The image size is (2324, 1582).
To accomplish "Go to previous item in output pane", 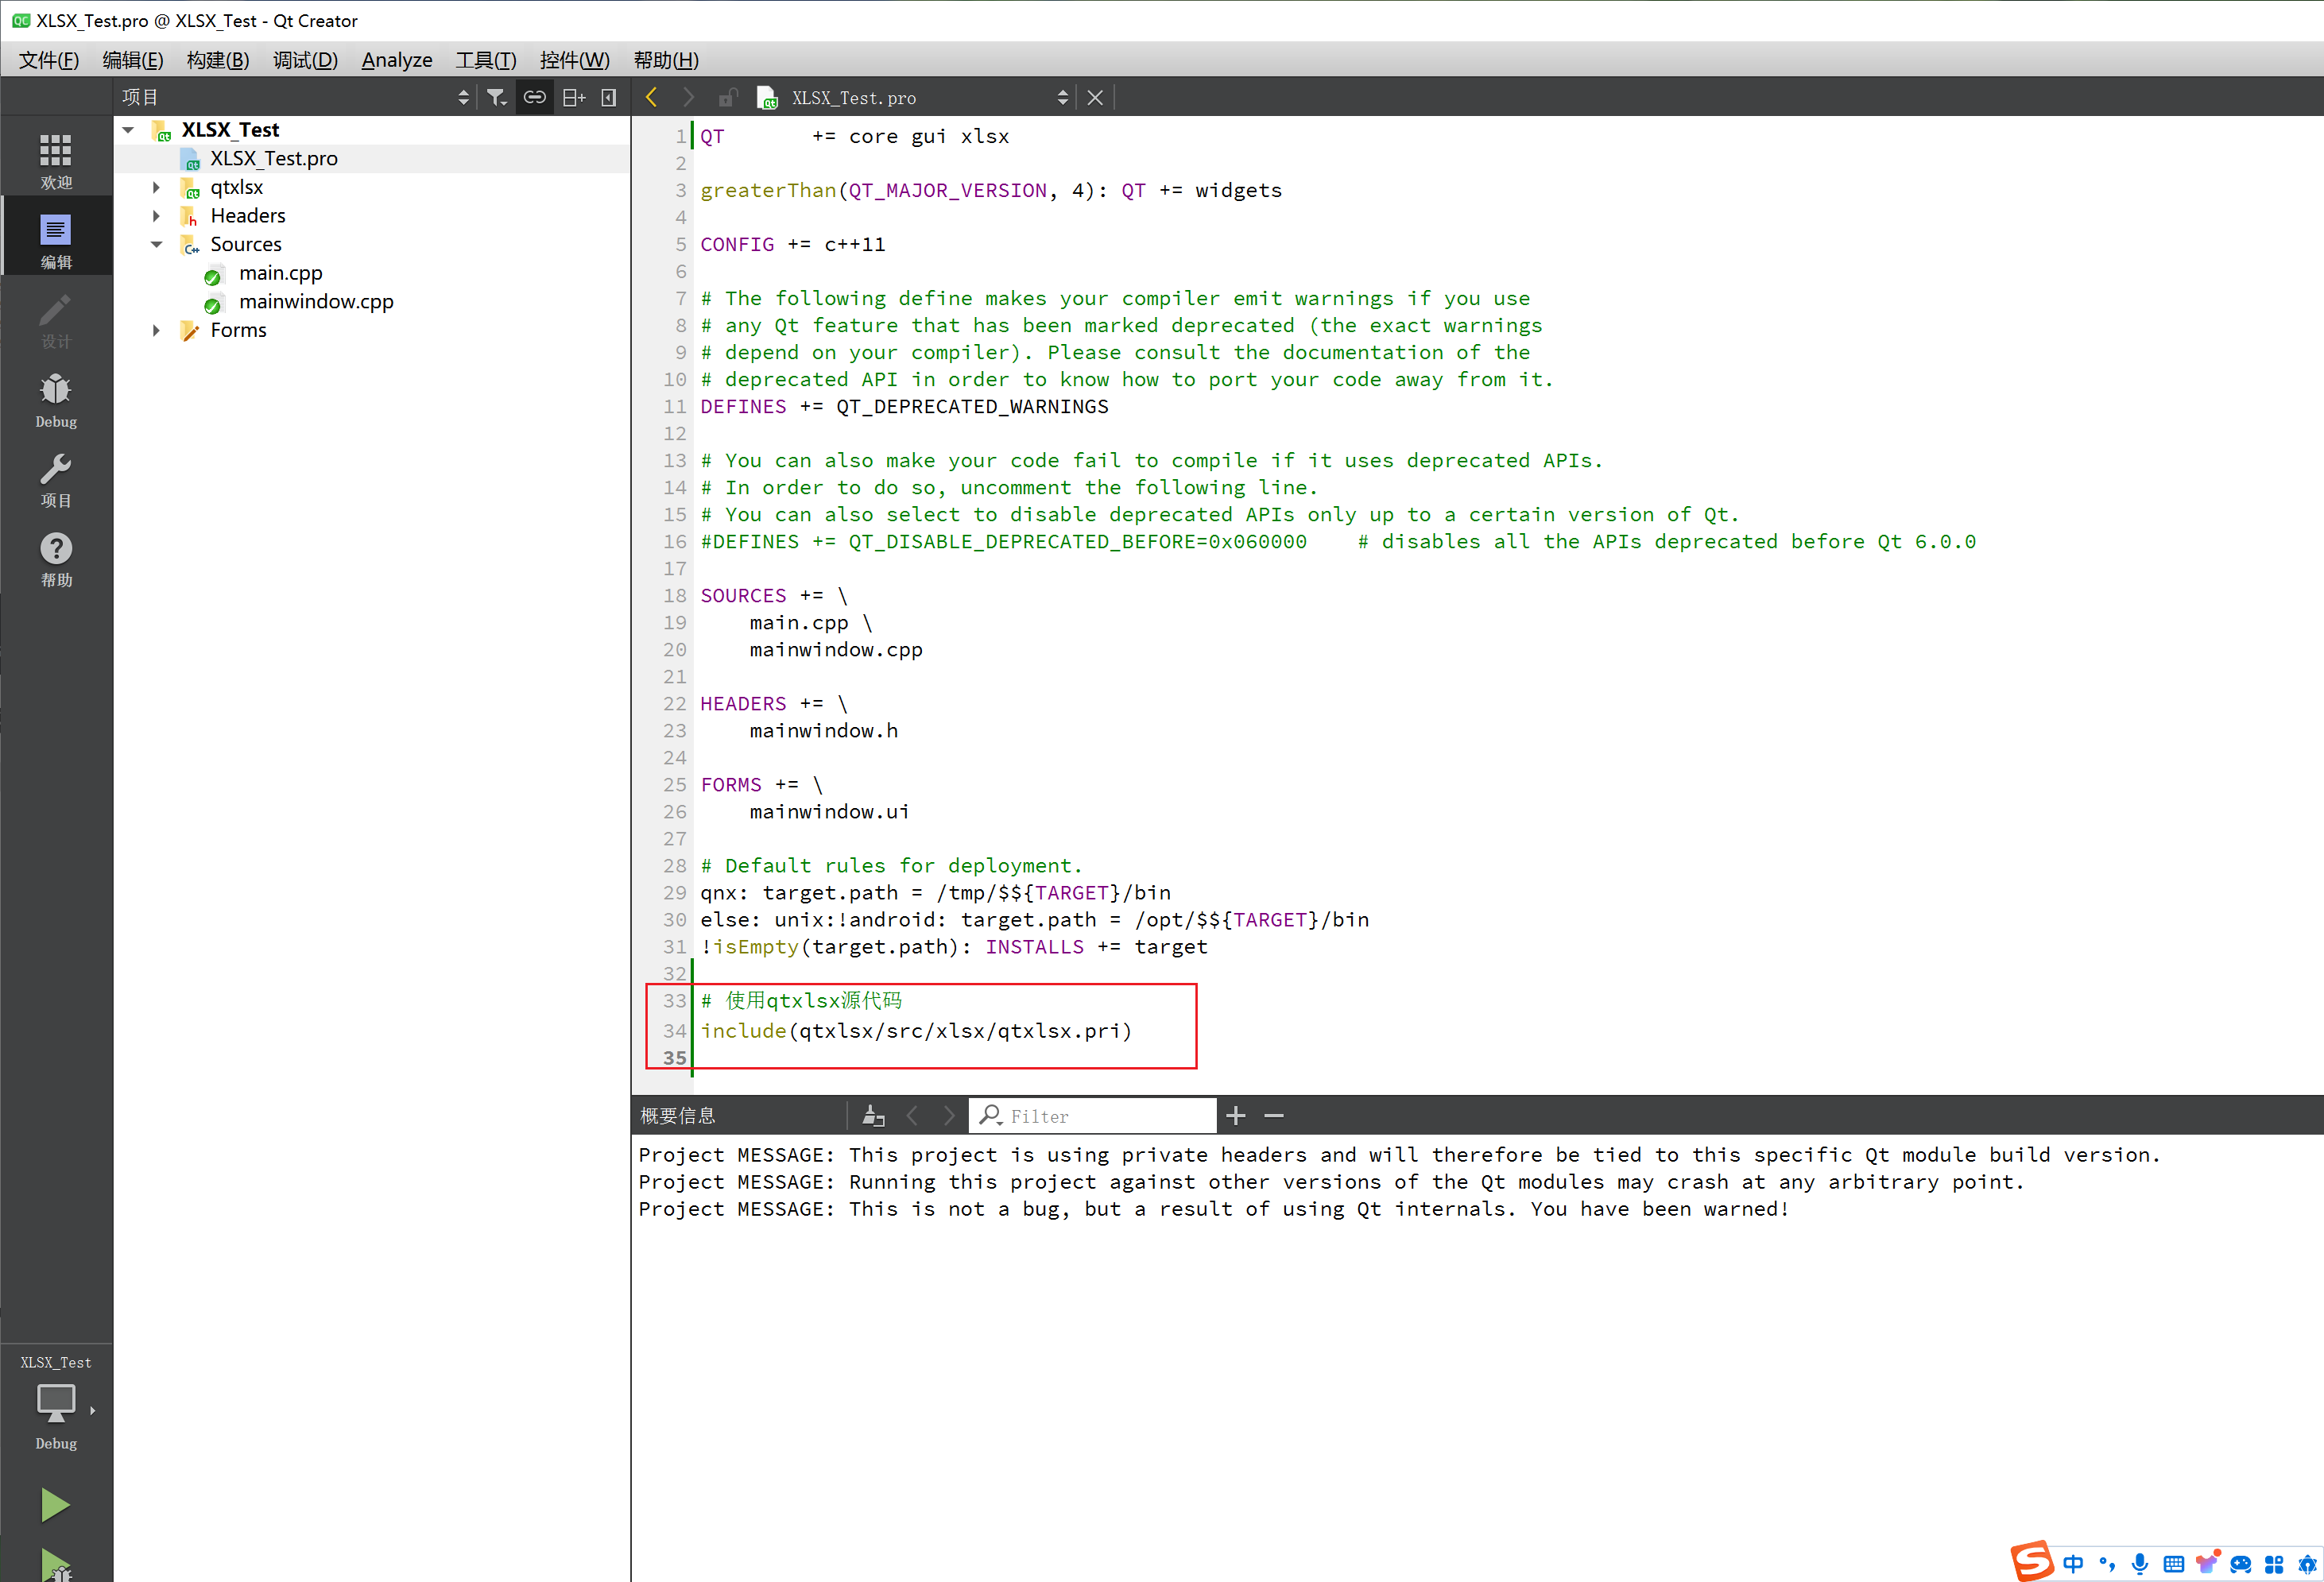I will (912, 1116).
